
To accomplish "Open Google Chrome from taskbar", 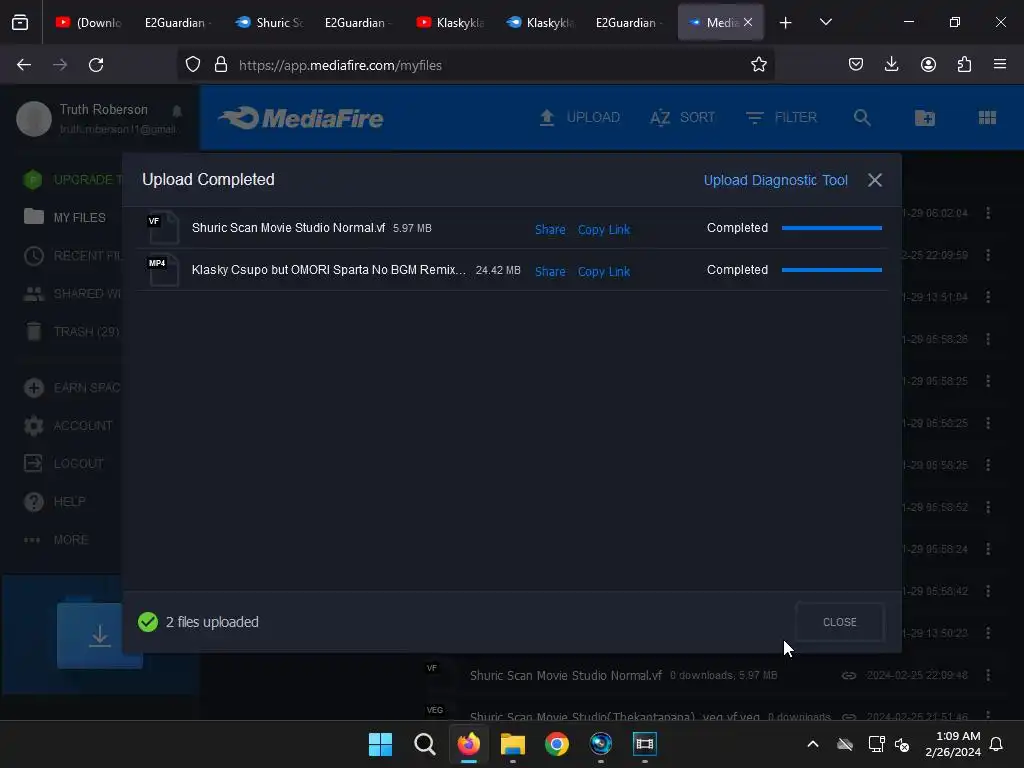I will 556,744.
